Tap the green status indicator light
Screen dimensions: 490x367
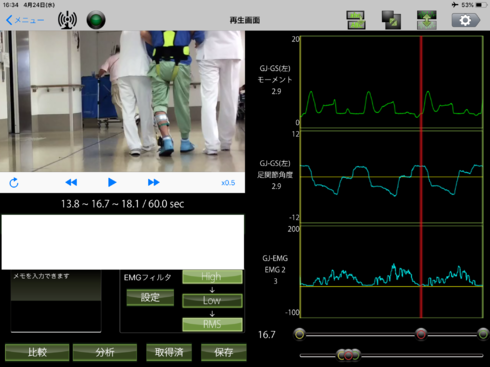[x=96, y=20]
